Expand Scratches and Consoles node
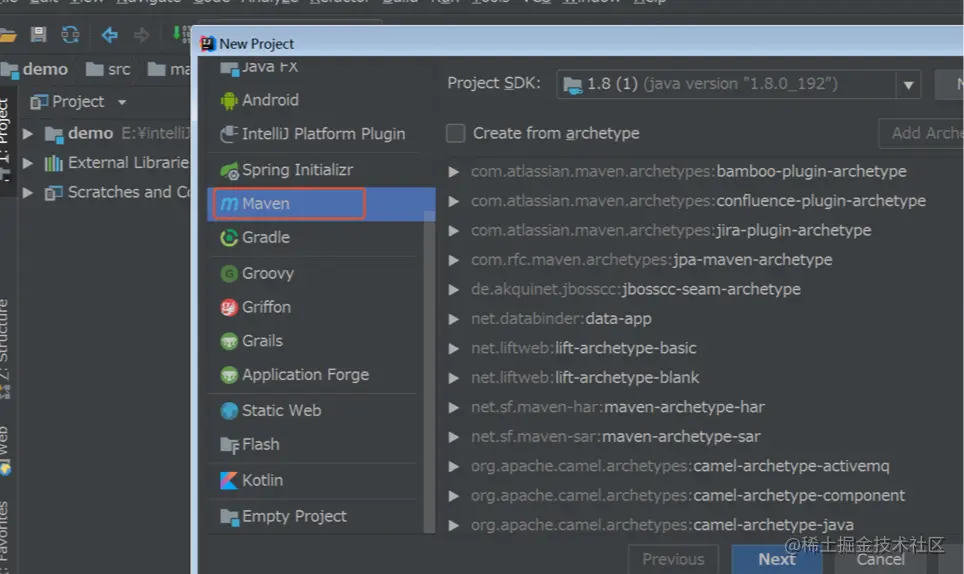 click(28, 192)
